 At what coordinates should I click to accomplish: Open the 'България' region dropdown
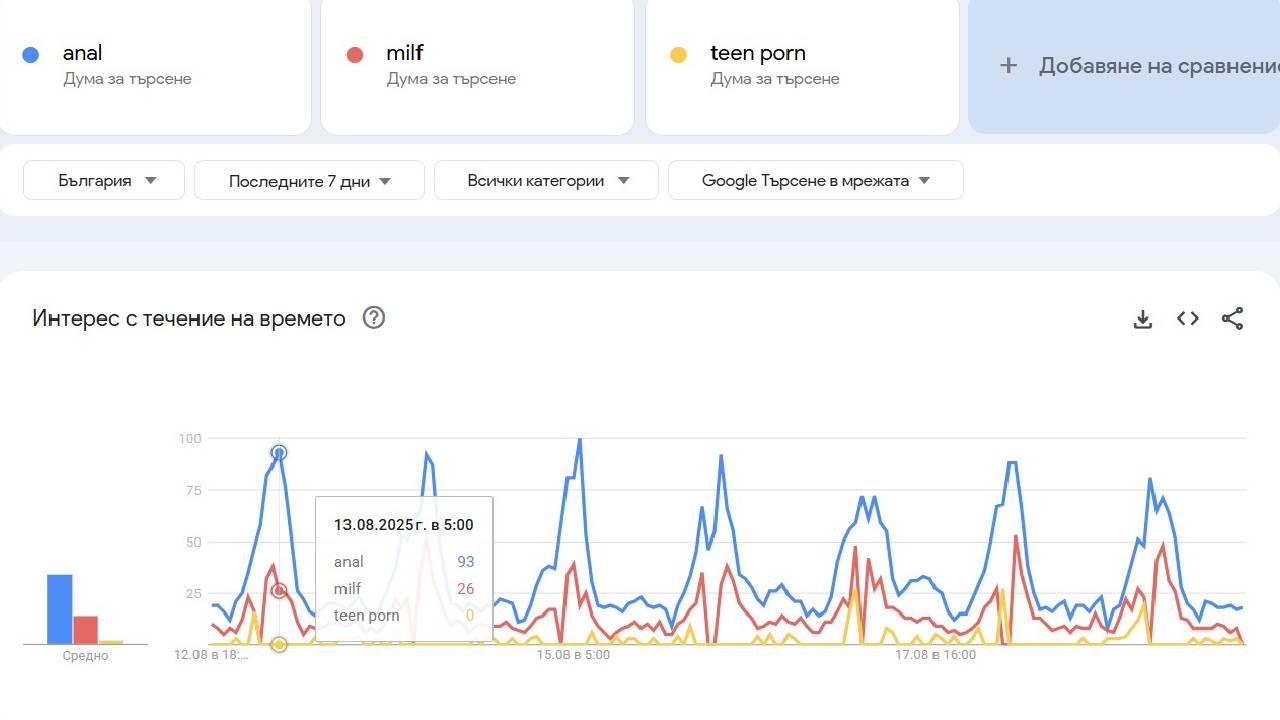[x=103, y=181]
